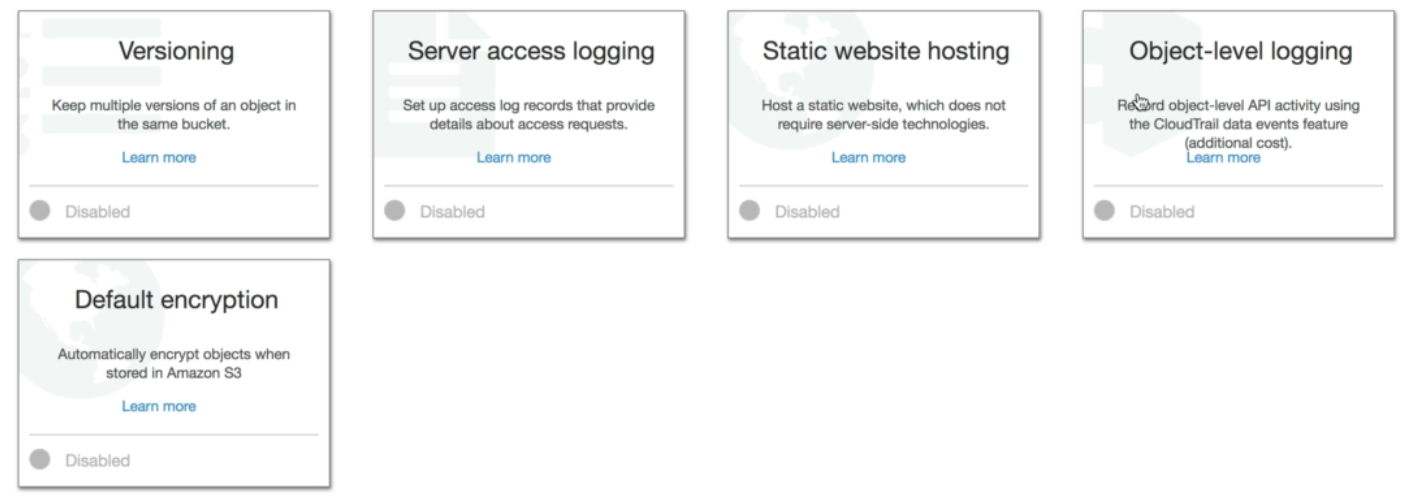Image resolution: width=1406 pixels, height=504 pixels.
Task: Click the Object-level logging status circle
Action: pyautogui.click(x=1104, y=211)
